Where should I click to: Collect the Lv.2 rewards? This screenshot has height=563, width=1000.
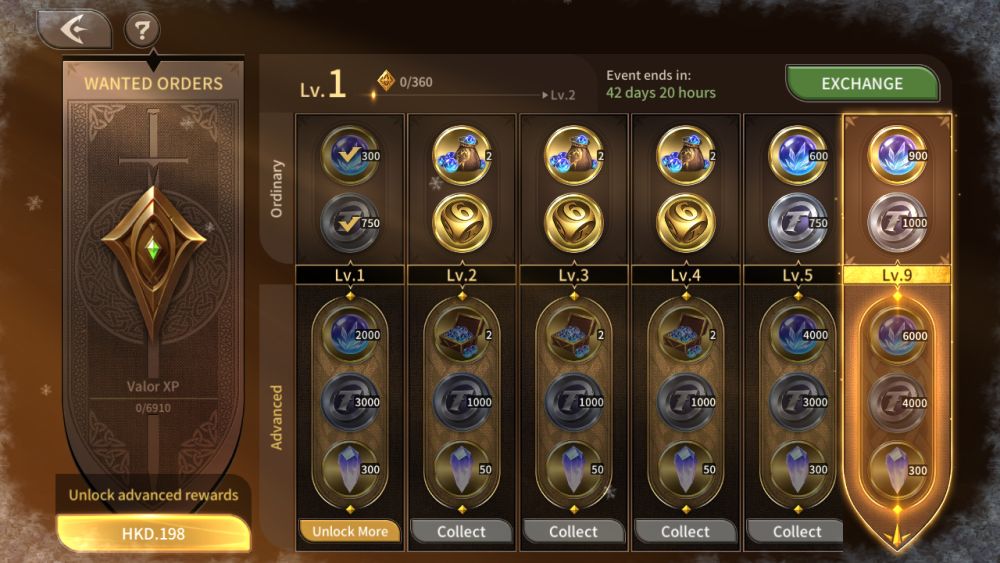(461, 531)
